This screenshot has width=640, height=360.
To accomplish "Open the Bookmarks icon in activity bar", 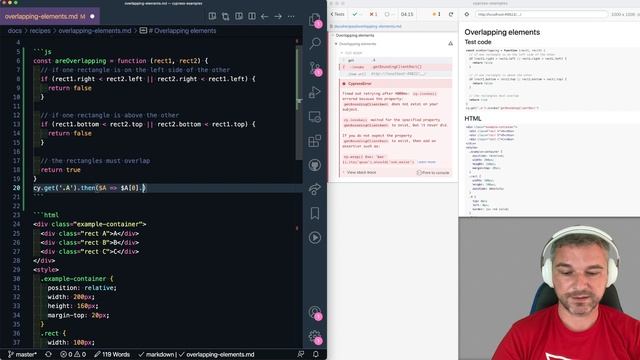I will (315, 213).
